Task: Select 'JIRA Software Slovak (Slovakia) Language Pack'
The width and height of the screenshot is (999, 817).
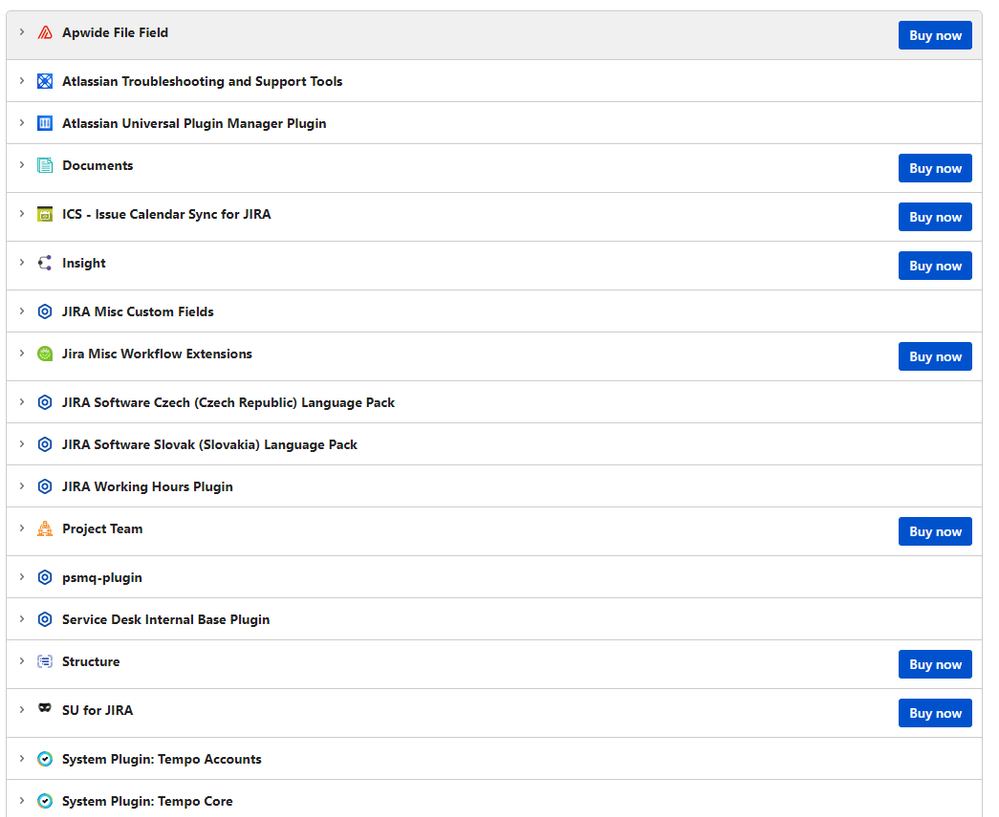Action: coord(210,445)
